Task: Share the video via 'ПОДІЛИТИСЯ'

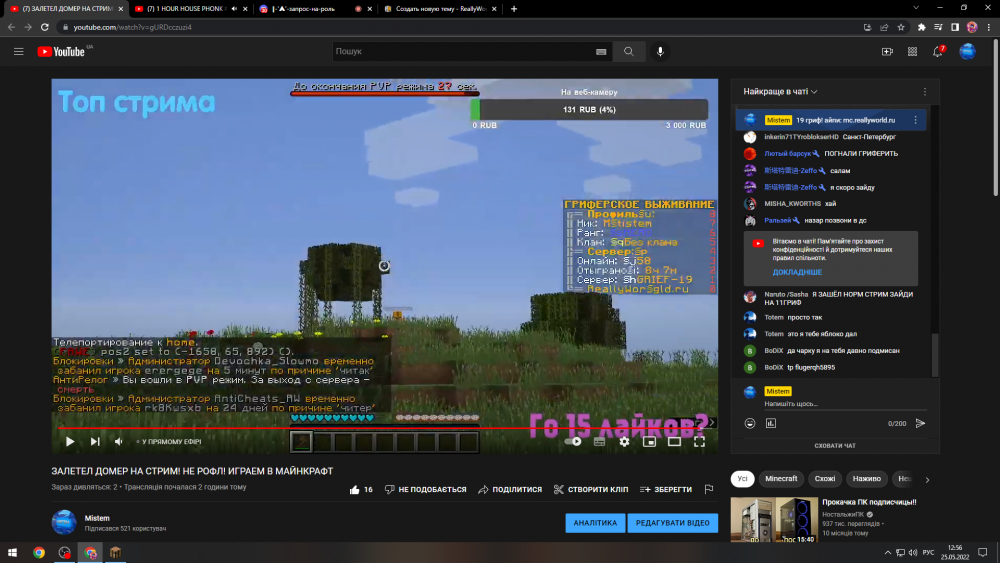Action: [x=510, y=490]
